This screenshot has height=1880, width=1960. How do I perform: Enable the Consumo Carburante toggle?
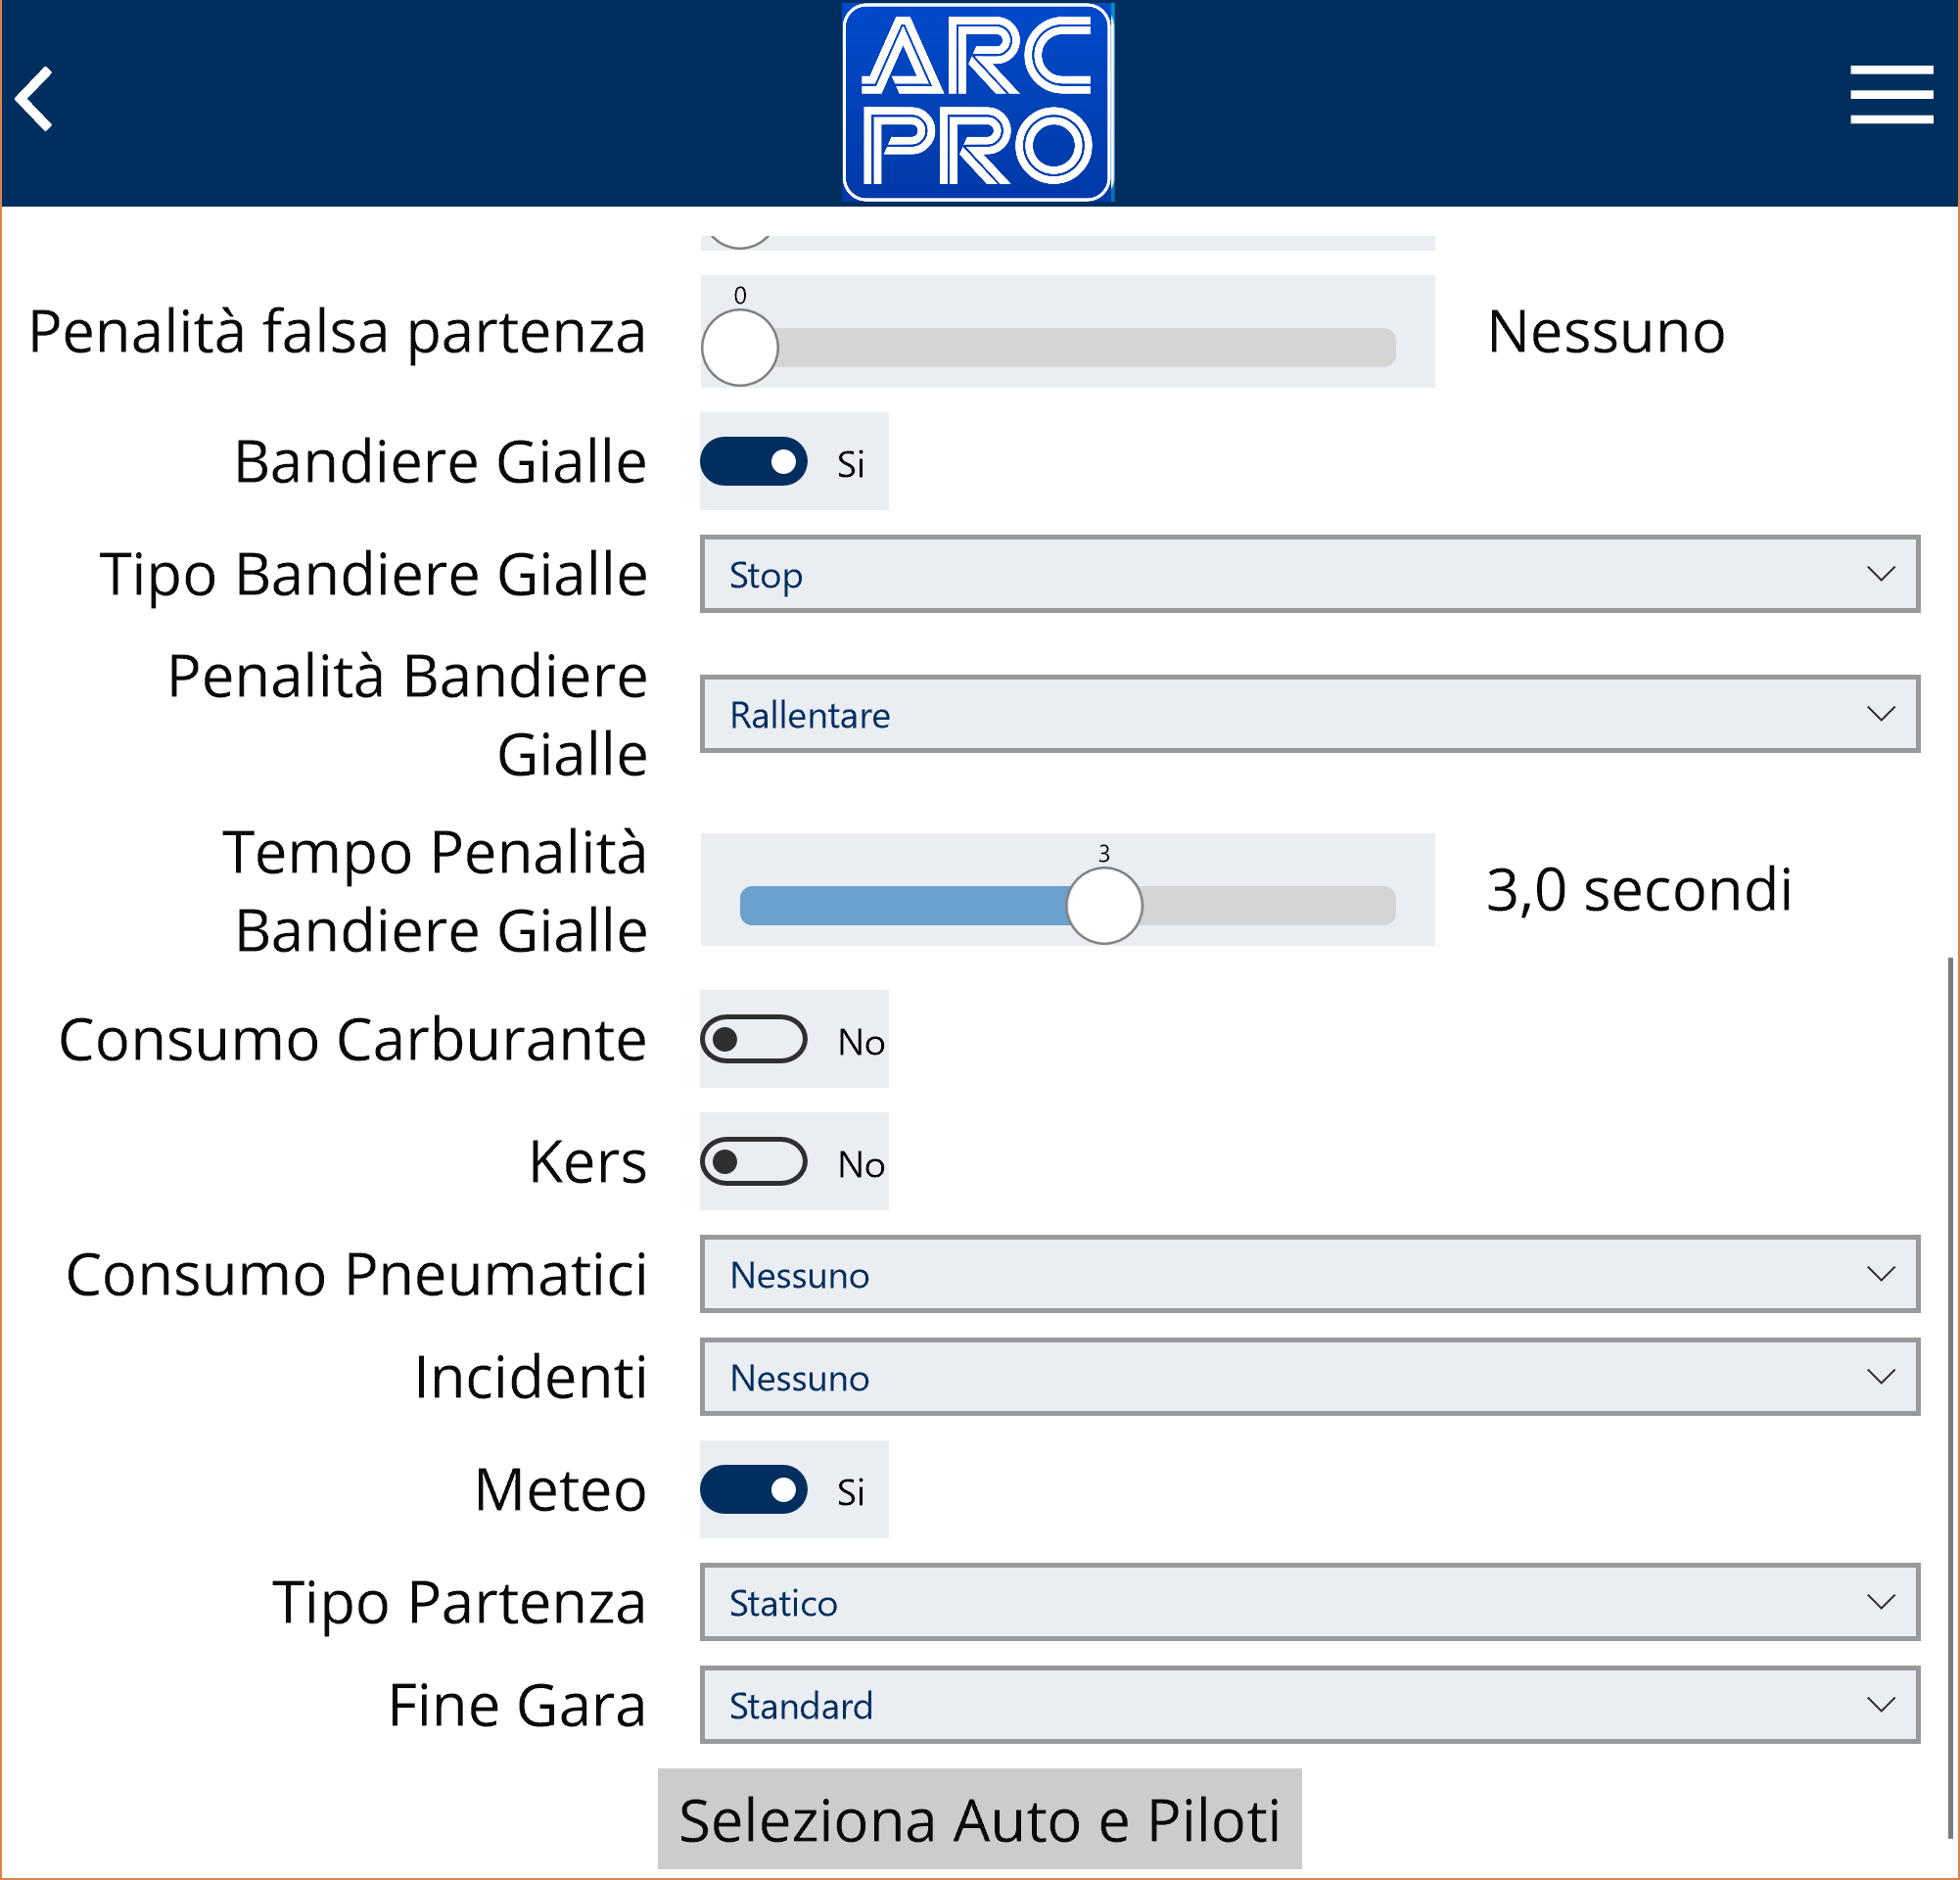click(754, 1040)
